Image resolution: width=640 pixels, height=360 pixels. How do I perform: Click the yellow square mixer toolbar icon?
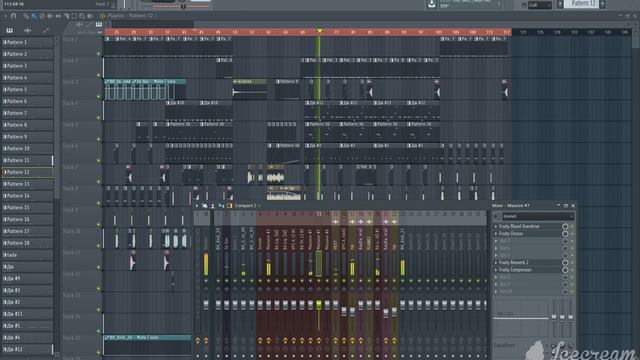pos(229,206)
